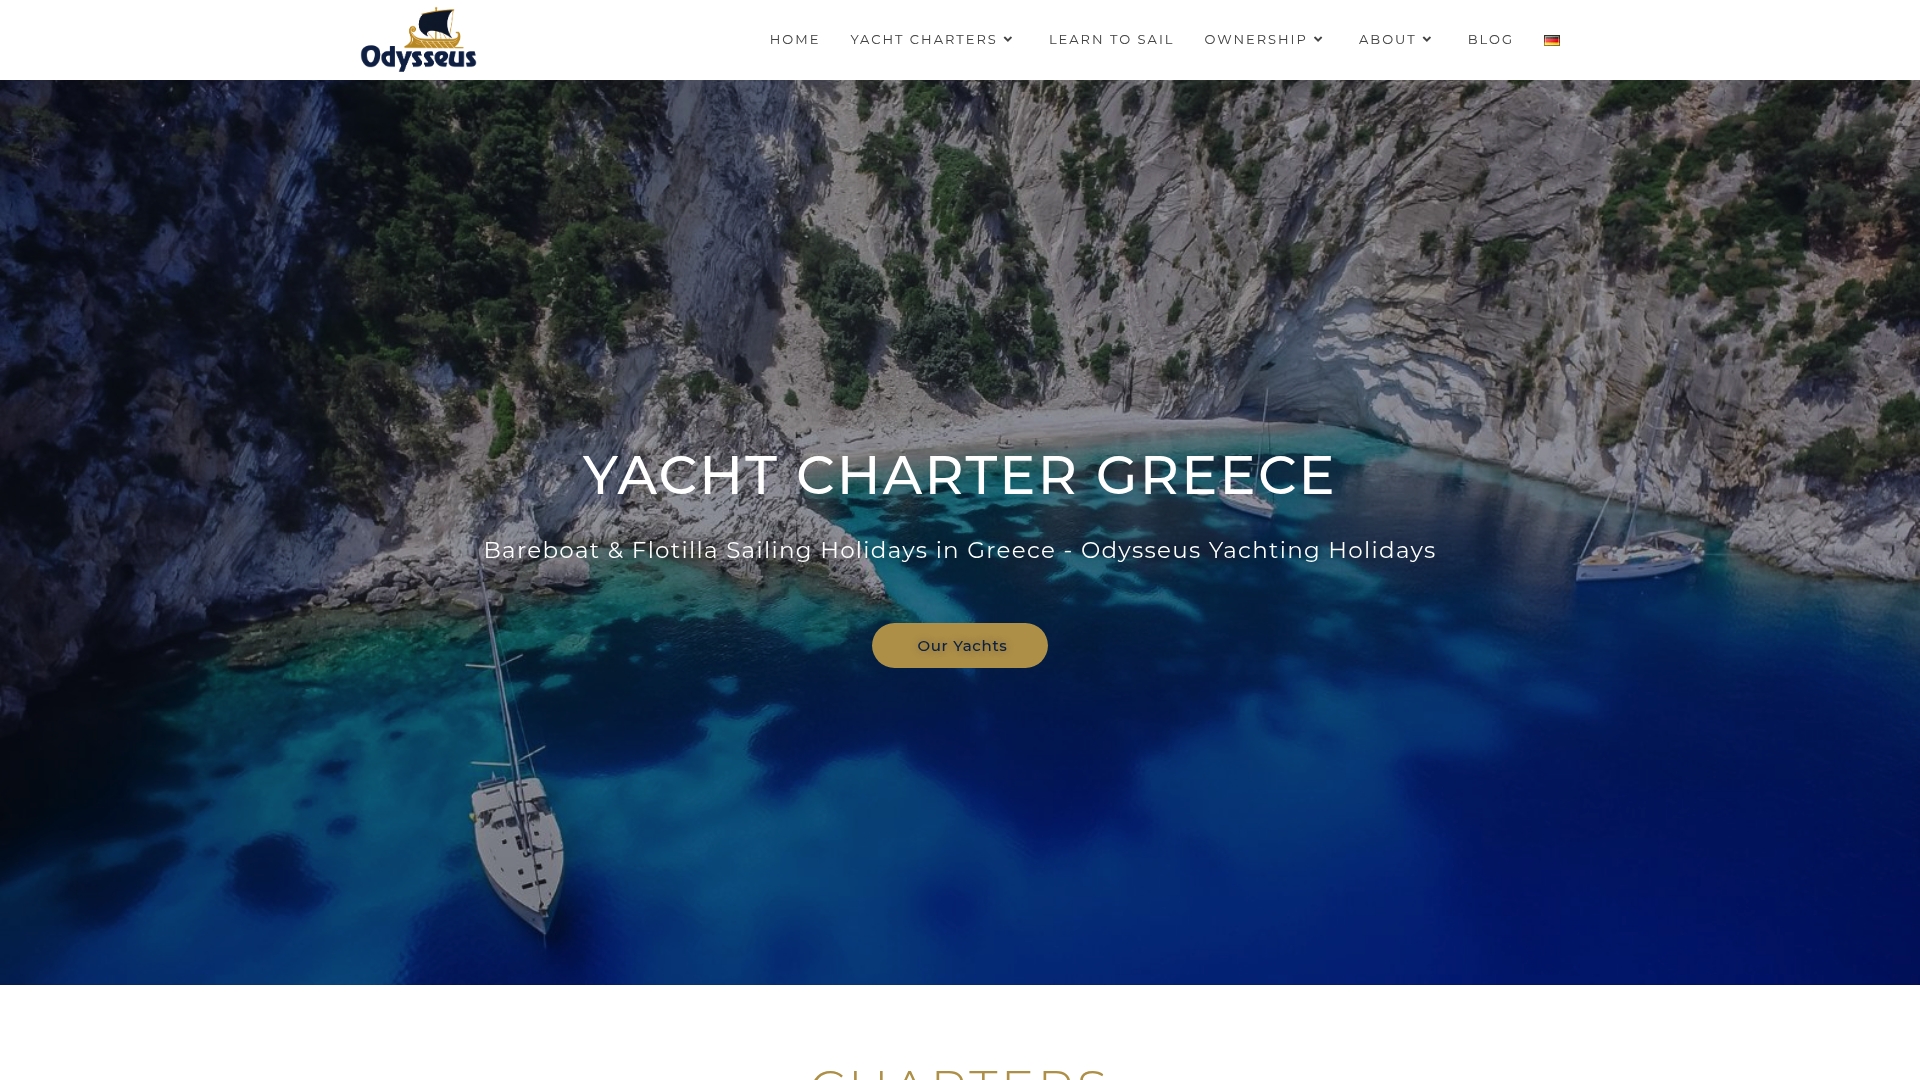Open the Home menu item

pyautogui.click(x=795, y=40)
